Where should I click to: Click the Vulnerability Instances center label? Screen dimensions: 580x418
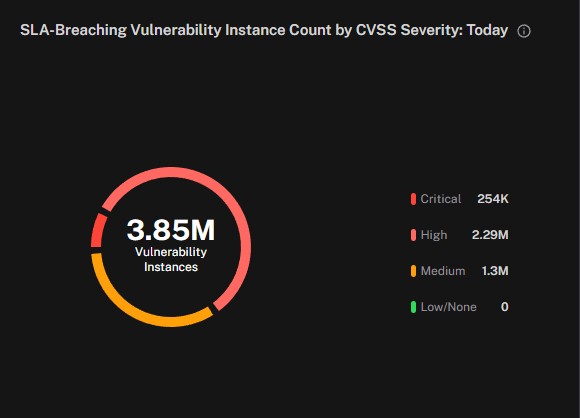(x=171, y=259)
